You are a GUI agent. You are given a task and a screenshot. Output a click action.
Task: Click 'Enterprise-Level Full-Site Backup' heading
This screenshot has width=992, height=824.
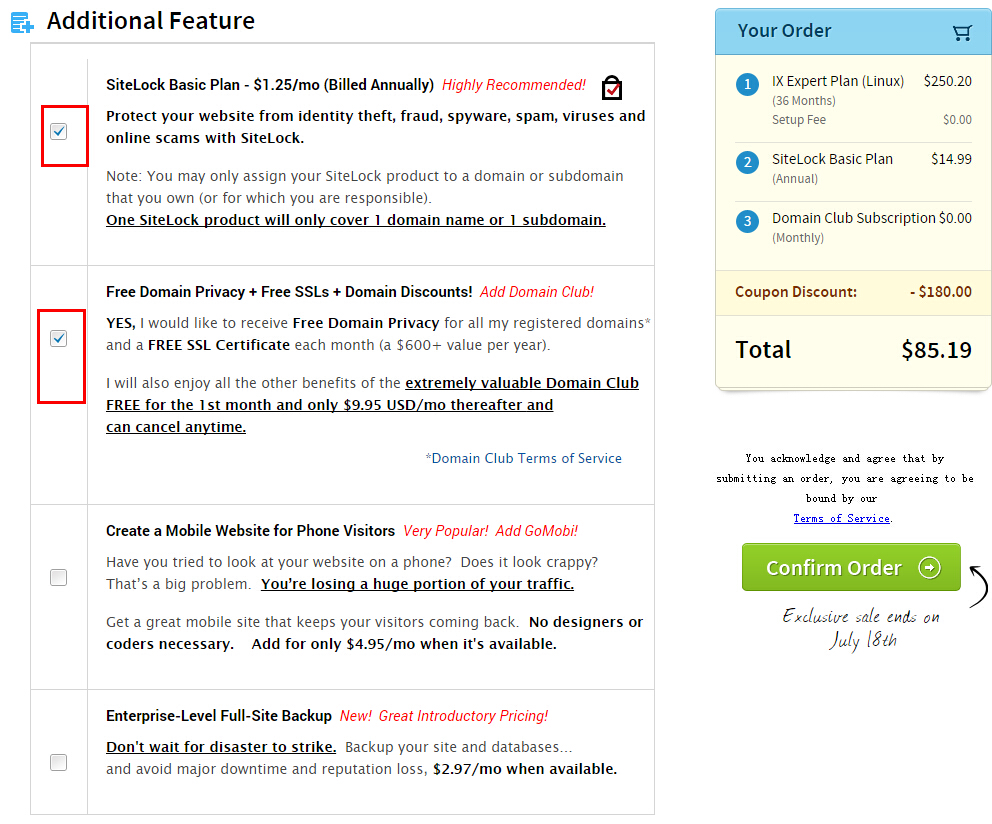[219, 716]
